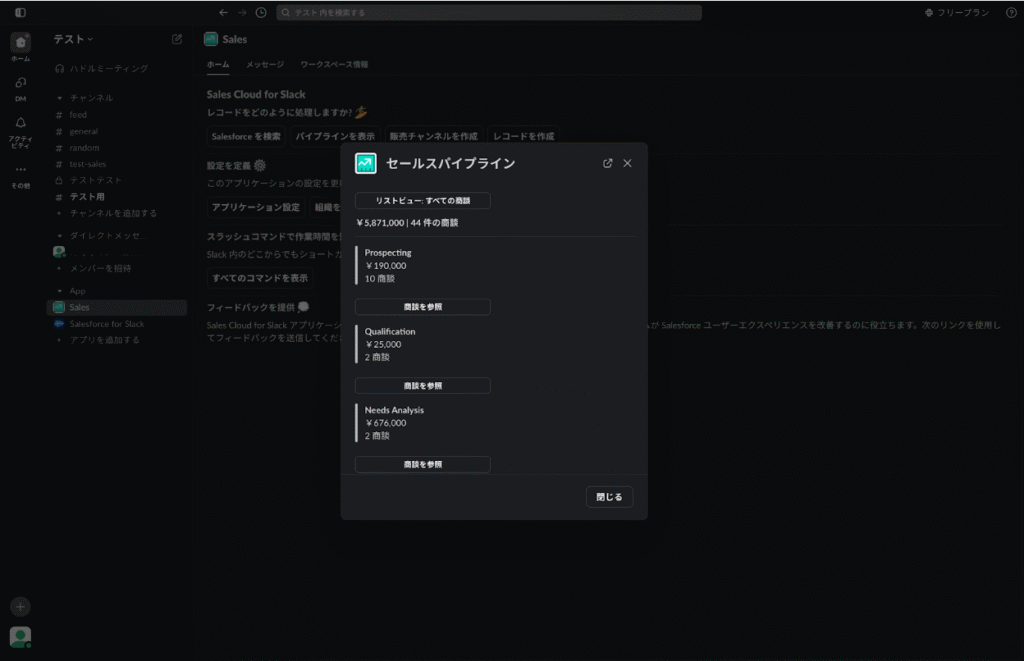Click the その他 more icon
The height and width of the screenshot is (661, 1024).
(20, 174)
